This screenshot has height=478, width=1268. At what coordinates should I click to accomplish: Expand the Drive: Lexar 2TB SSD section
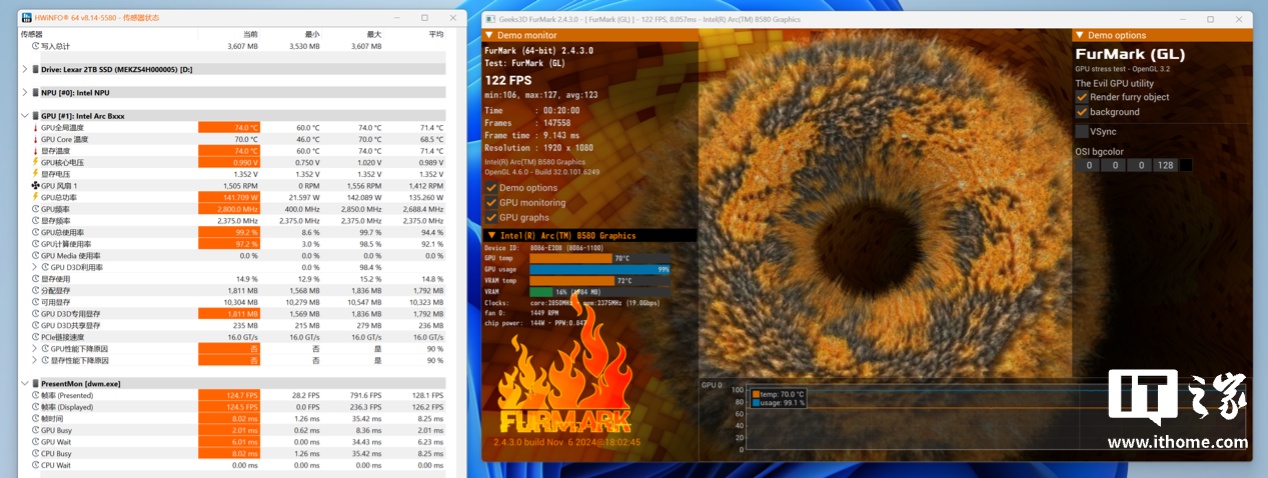tap(24, 69)
